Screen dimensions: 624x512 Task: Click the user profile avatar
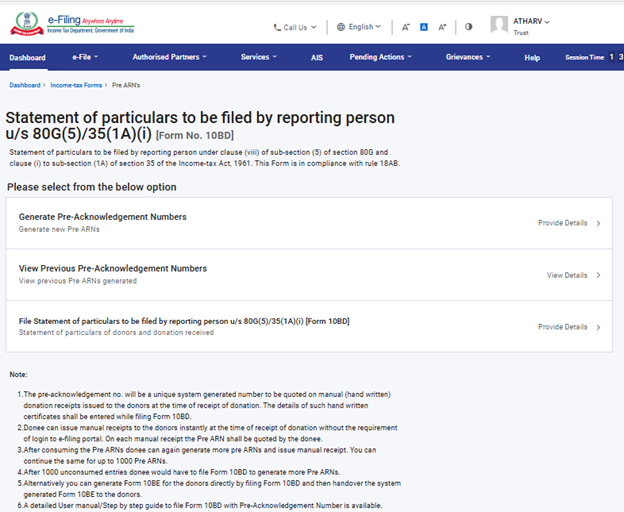499,25
